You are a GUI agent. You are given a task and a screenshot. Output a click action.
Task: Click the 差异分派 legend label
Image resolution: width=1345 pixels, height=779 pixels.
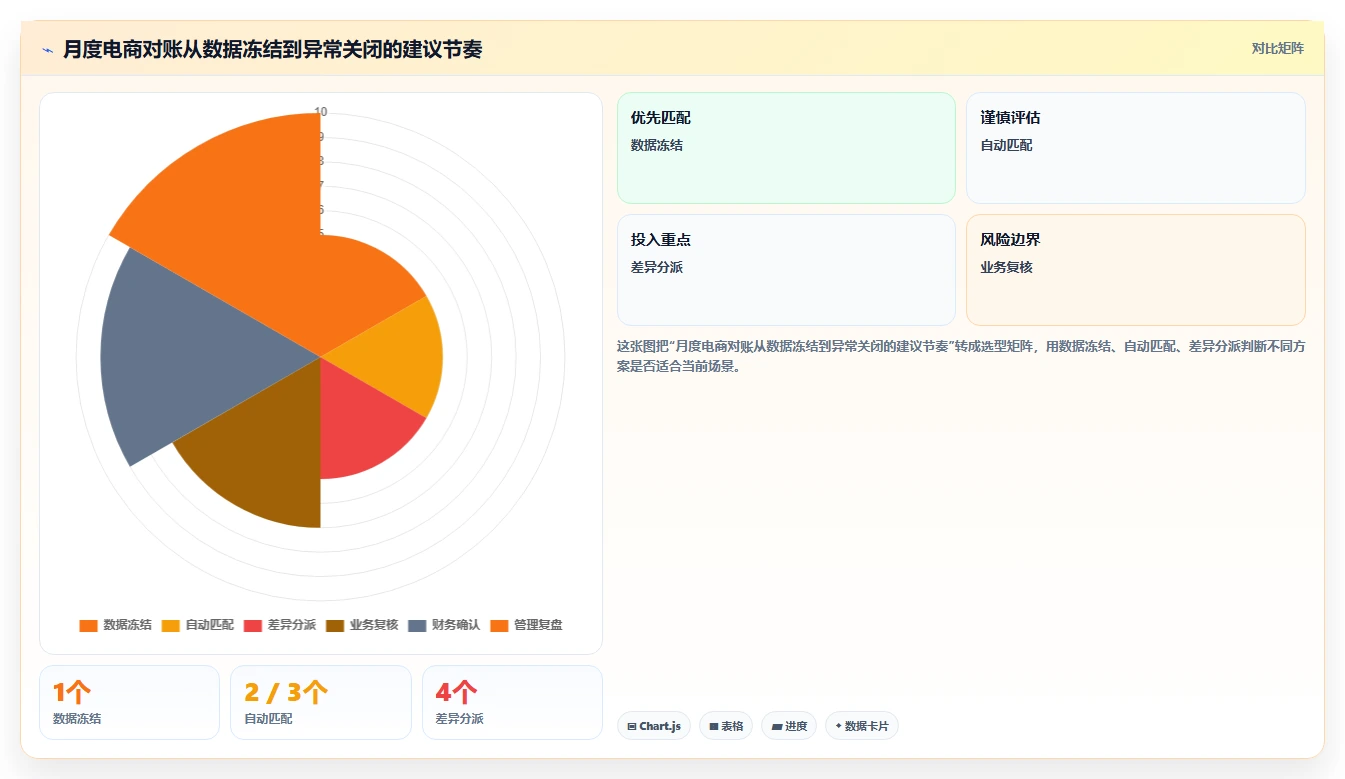[292, 625]
